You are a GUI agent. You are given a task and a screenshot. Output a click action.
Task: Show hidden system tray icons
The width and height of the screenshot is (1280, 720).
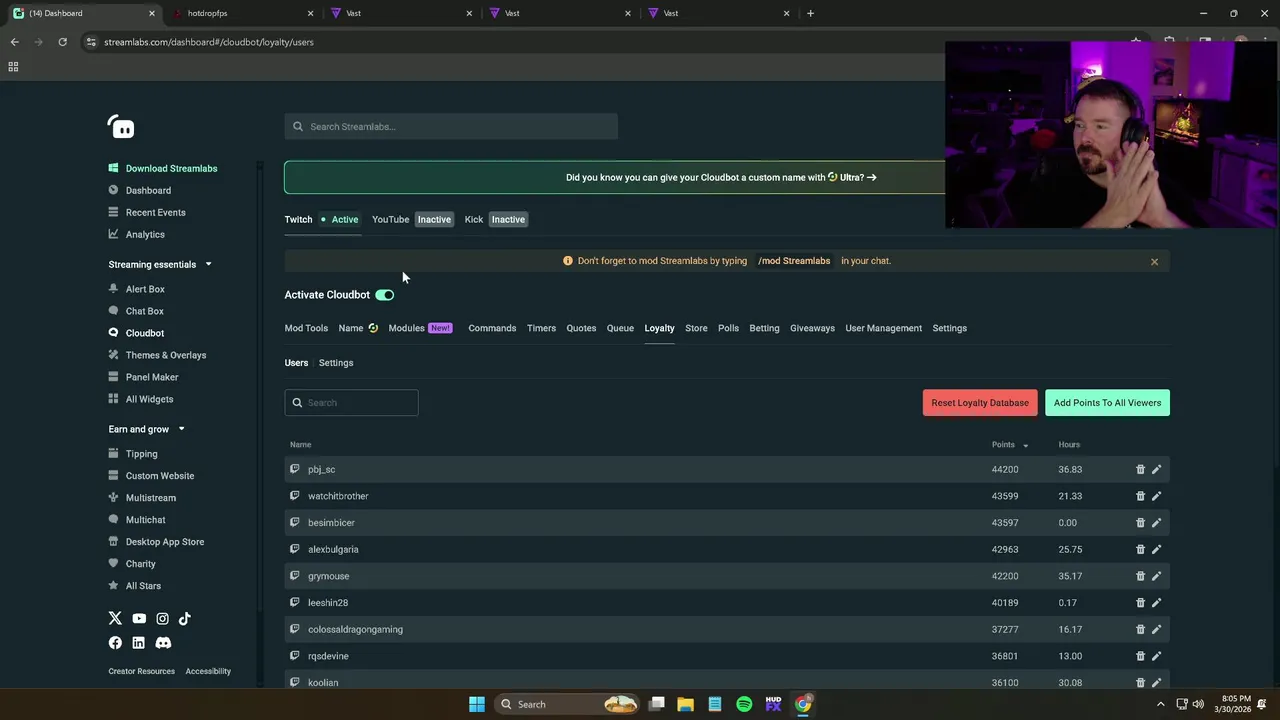tap(1160, 704)
